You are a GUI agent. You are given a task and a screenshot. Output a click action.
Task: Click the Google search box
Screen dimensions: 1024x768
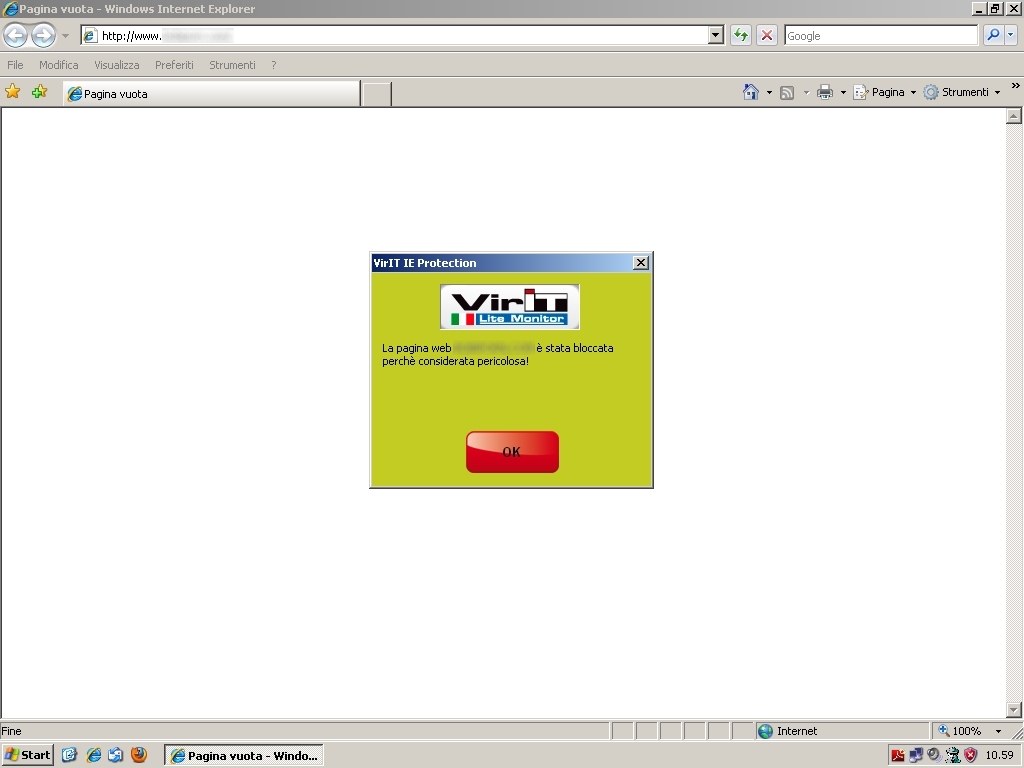click(x=881, y=35)
